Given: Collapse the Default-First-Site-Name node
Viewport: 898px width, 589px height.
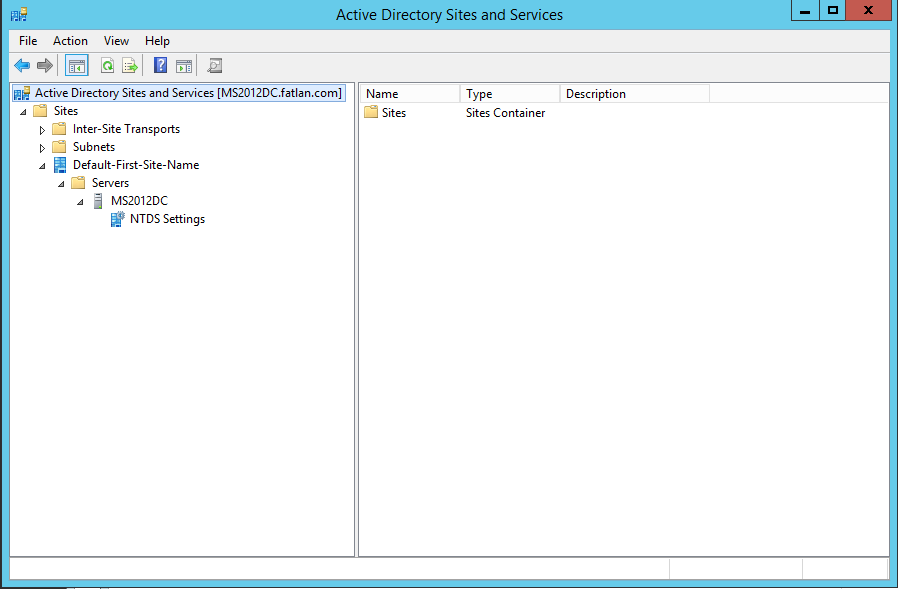Looking at the screenshot, I should [42, 166].
